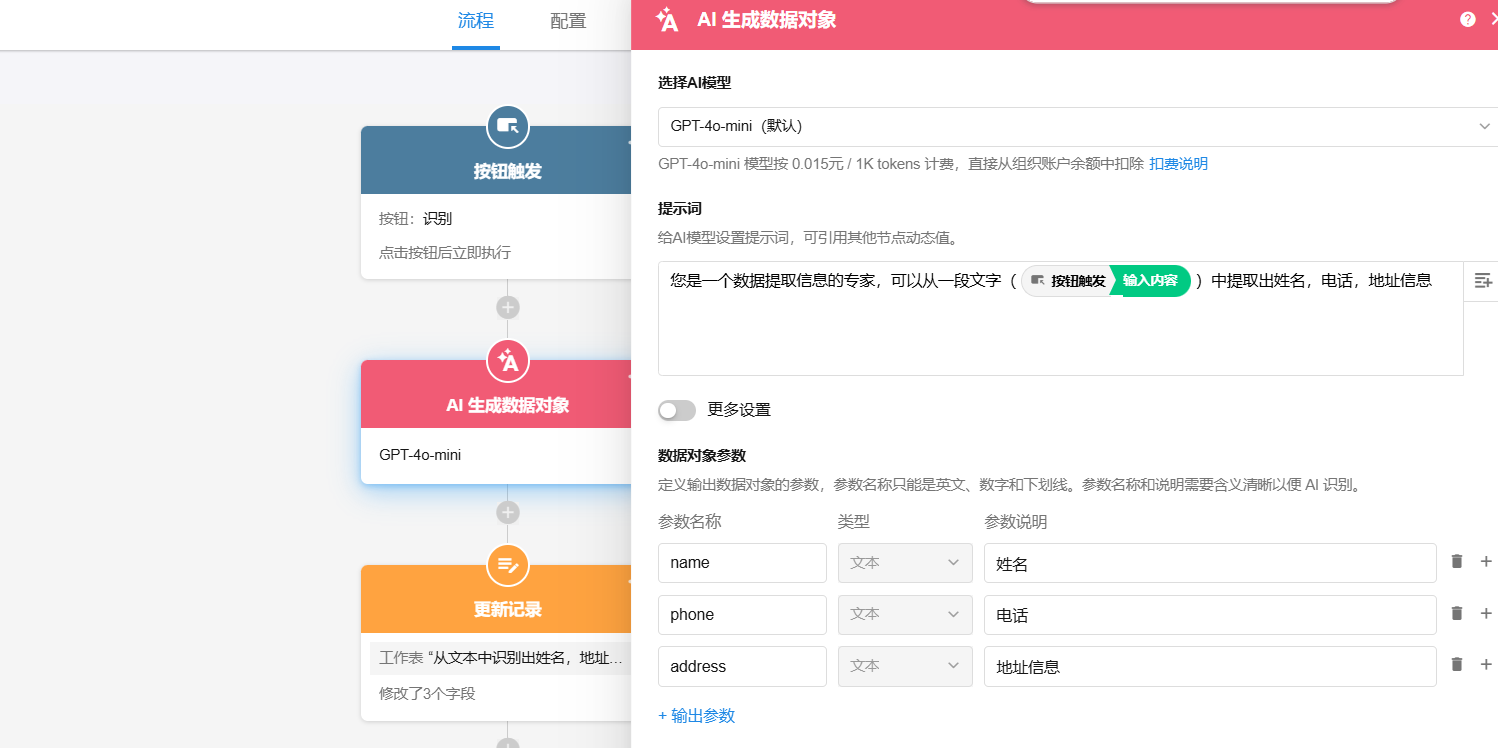The width and height of the screenshot is (1498, 748).
Task: Delete the phone parameter row
Action: click(1457, 614)
